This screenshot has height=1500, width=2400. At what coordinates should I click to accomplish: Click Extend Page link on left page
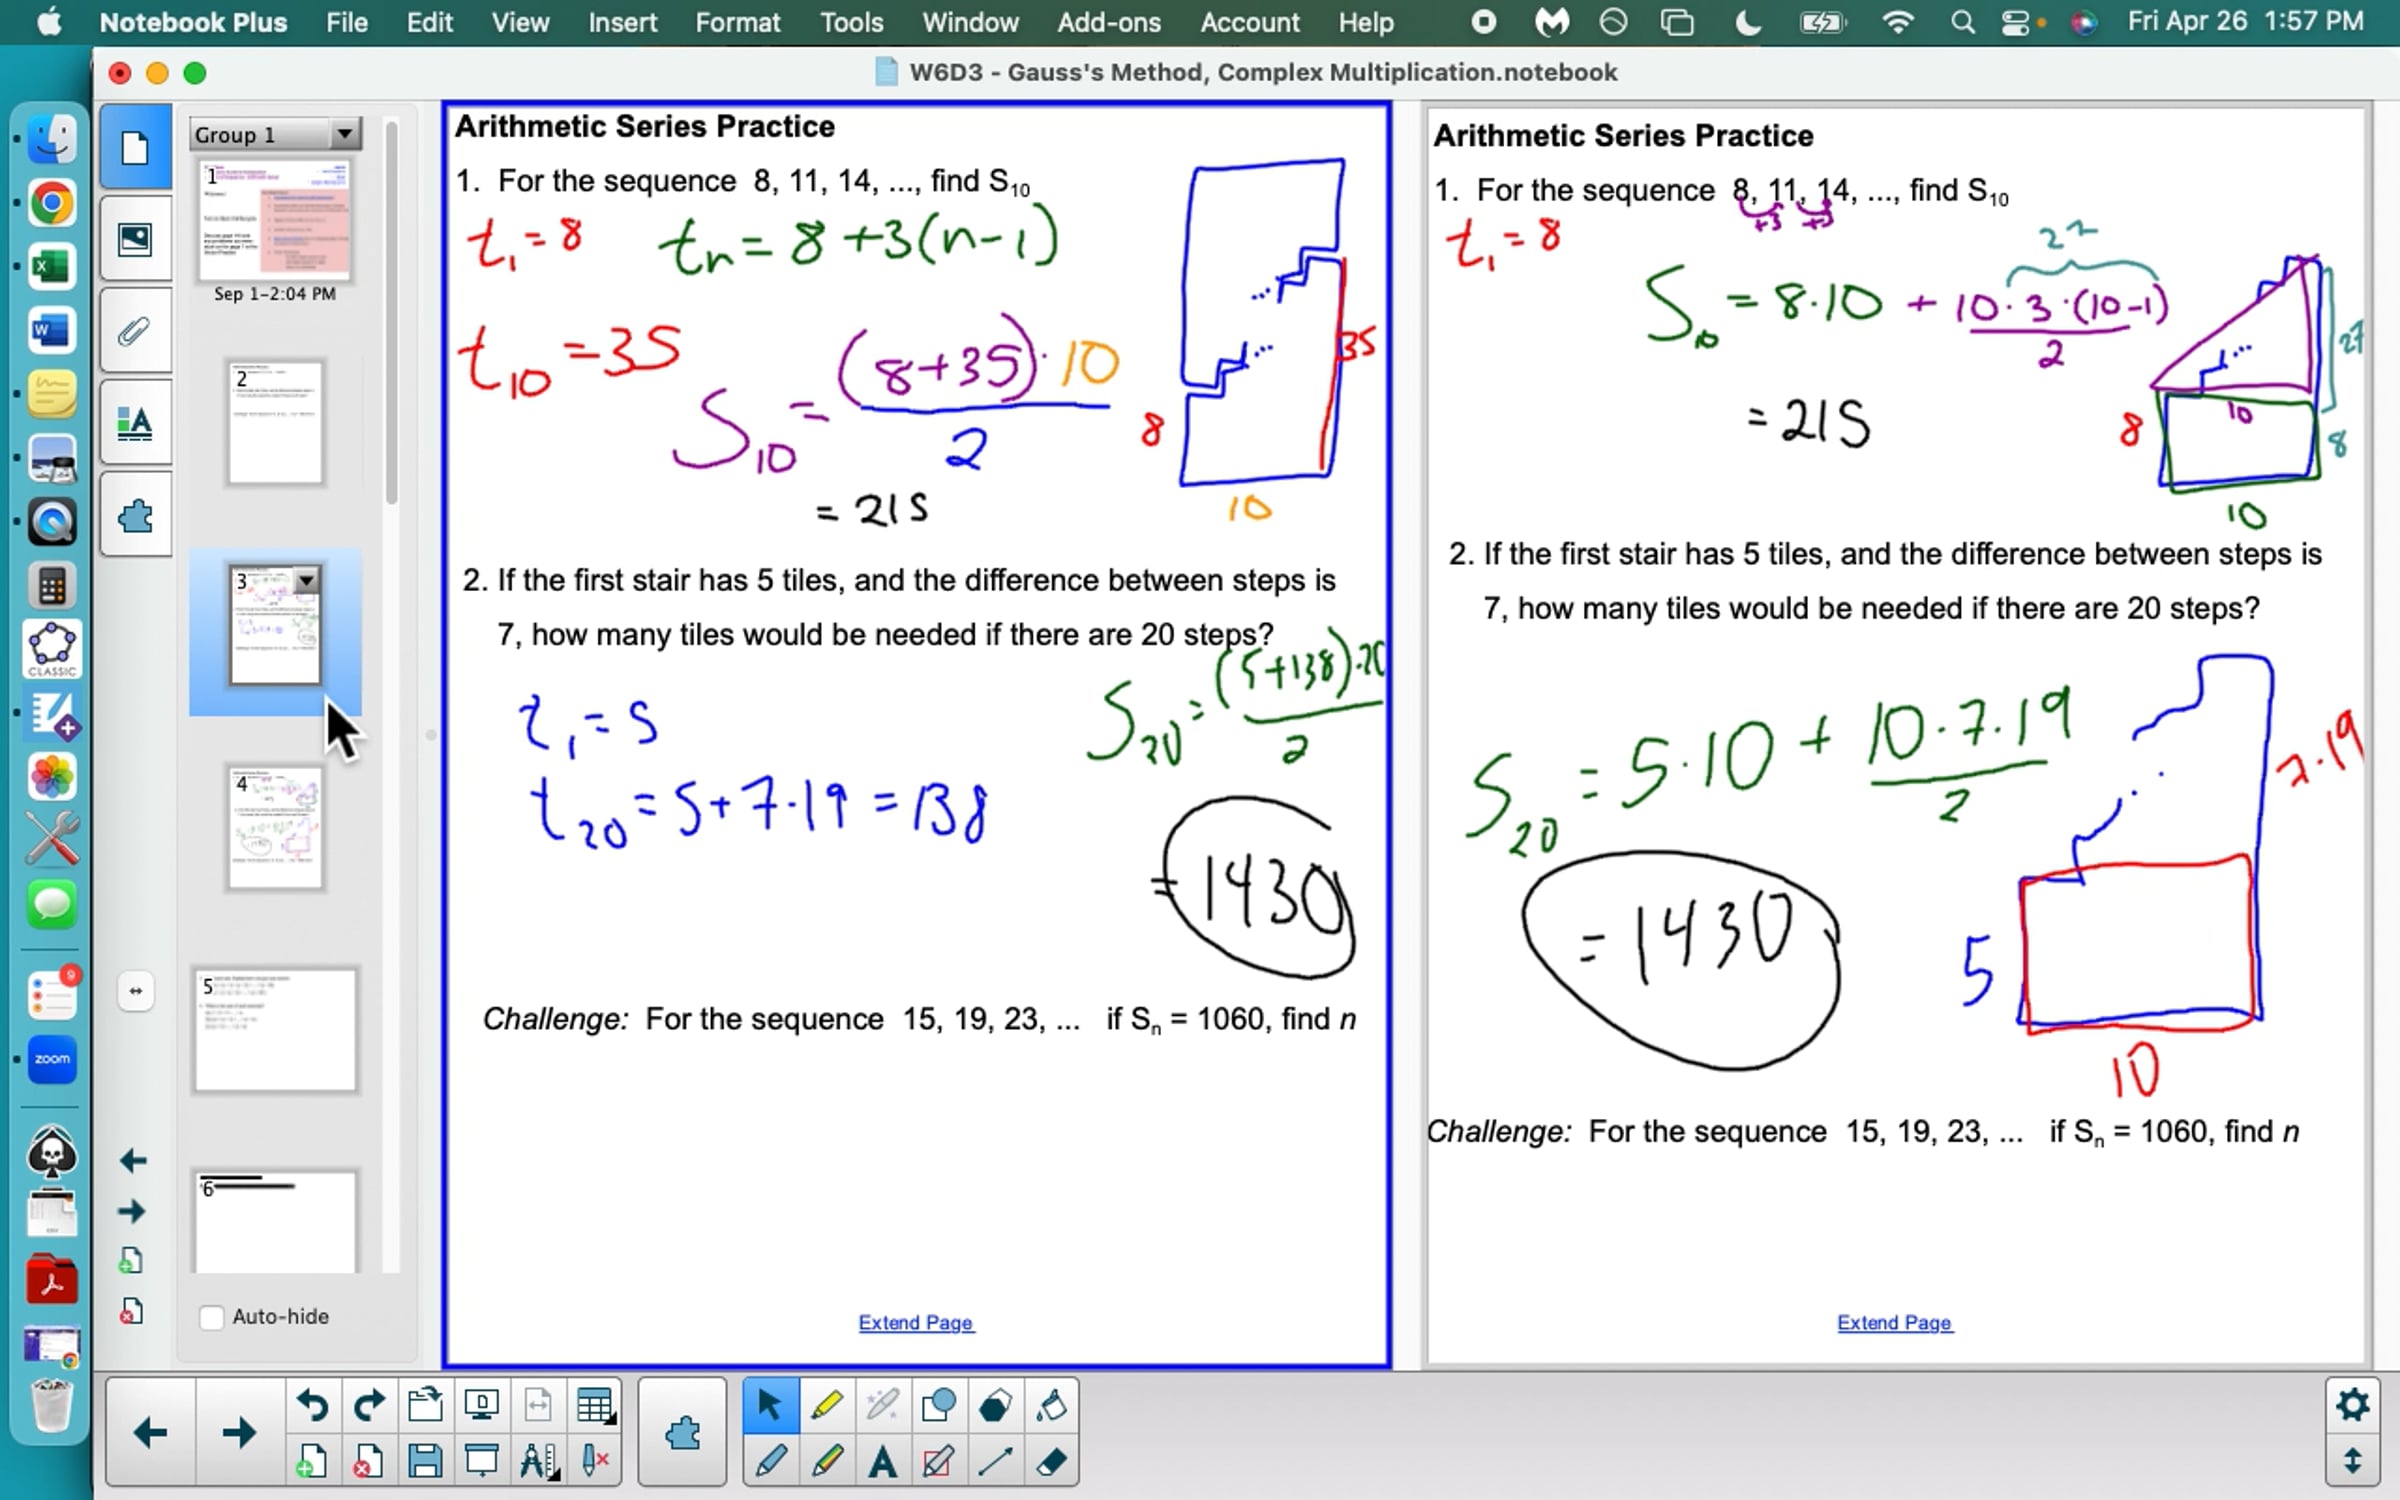point(915,1322)
